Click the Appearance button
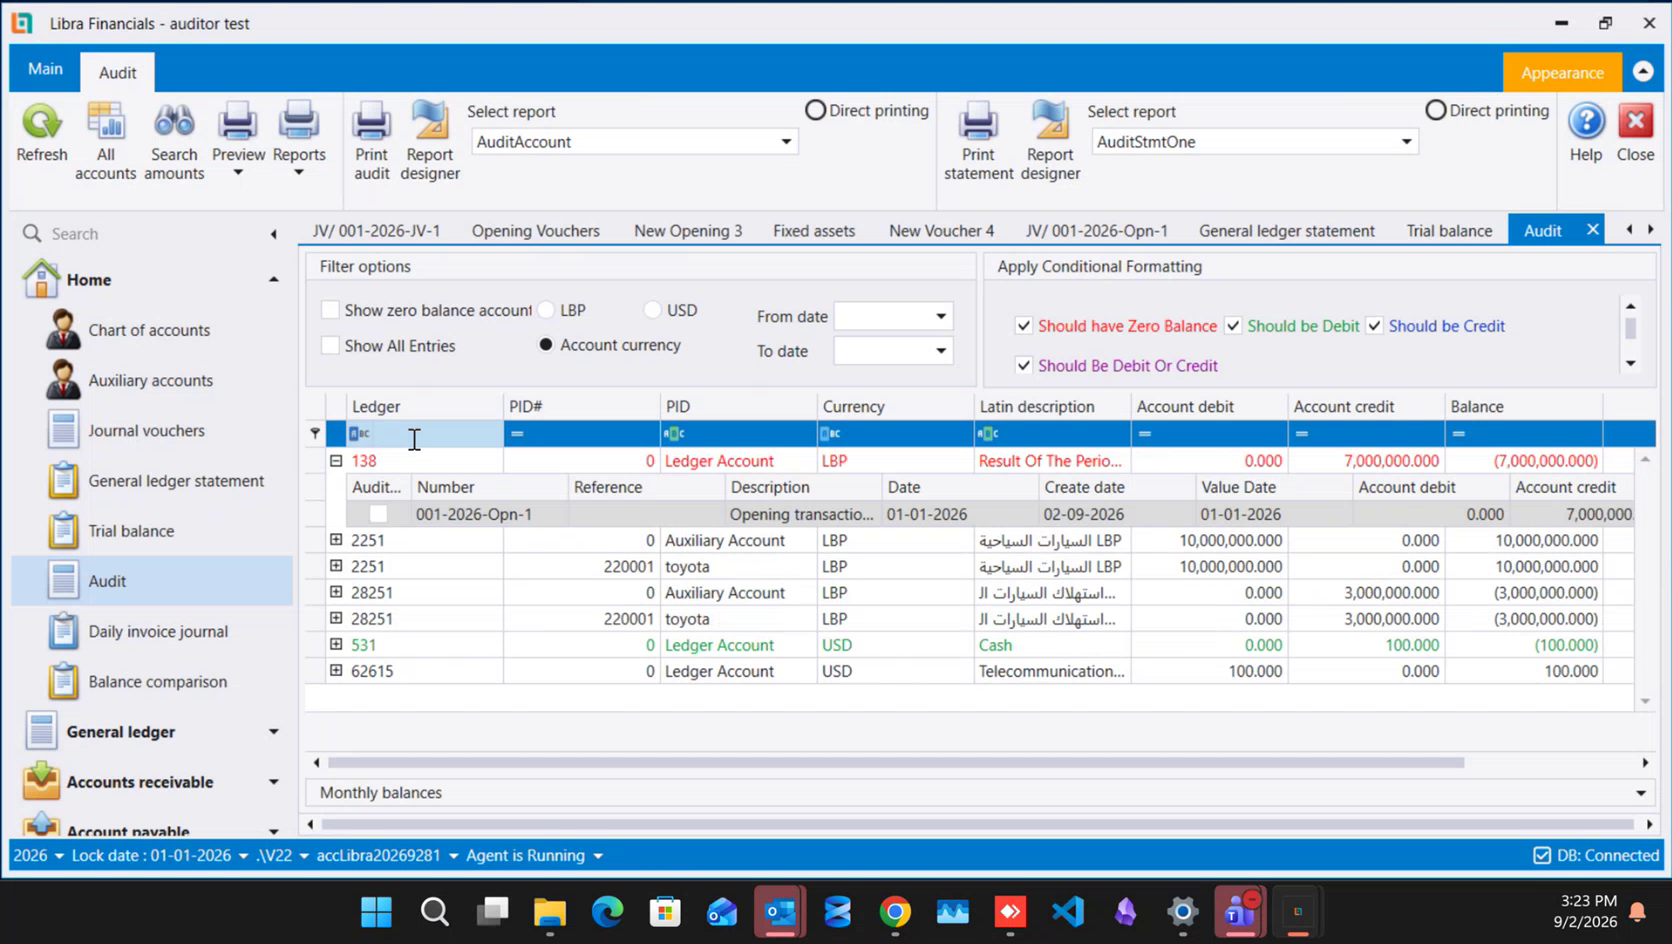This screenshot has height=944, width=1672. coord(1562,73)
